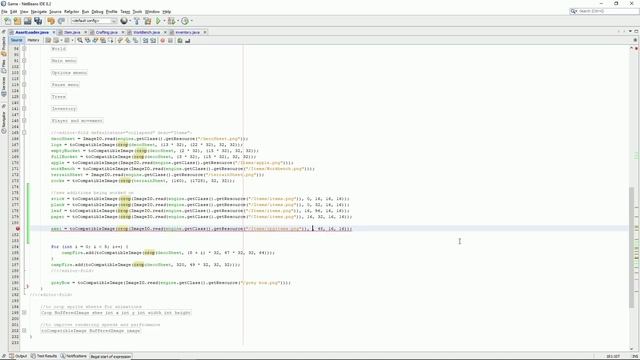Click the New File toolbar icon
The image size is (640, 360).
coord(7,21)
